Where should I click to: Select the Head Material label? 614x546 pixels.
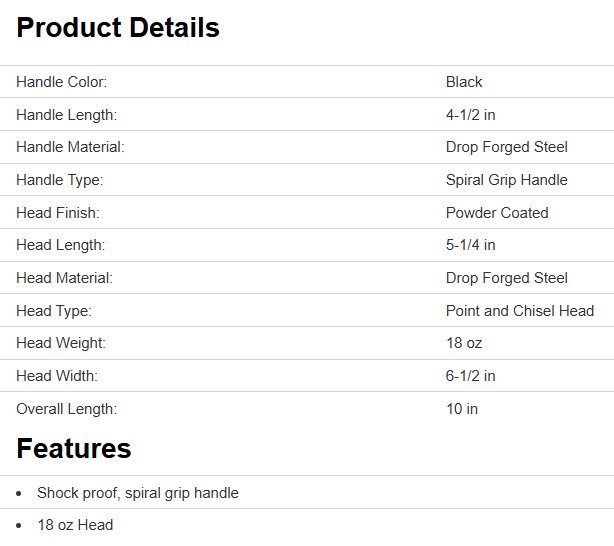tap(64, 278)
